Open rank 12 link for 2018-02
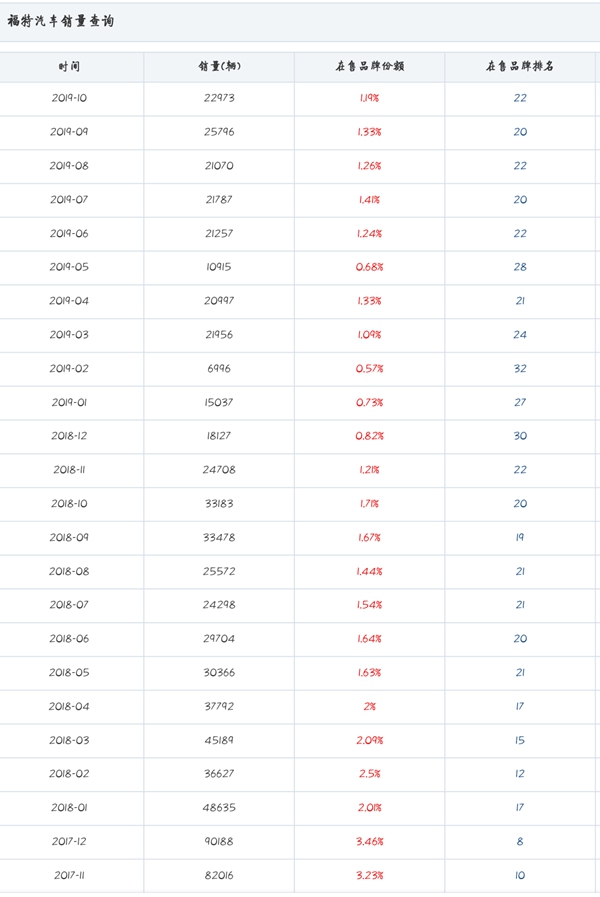Image resolution: width=600 pixels, height=897 pixels. tap(520, 774)
